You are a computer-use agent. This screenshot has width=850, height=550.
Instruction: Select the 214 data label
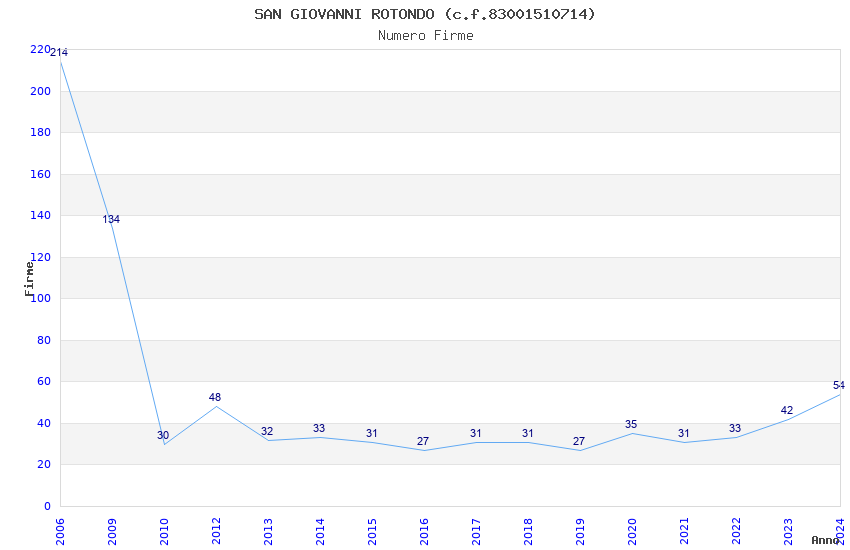coord(59,53)
